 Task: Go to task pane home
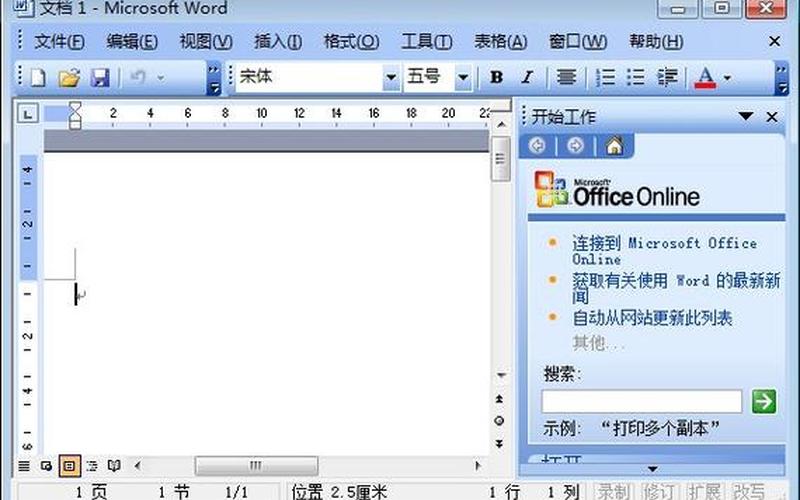(614, 146)
